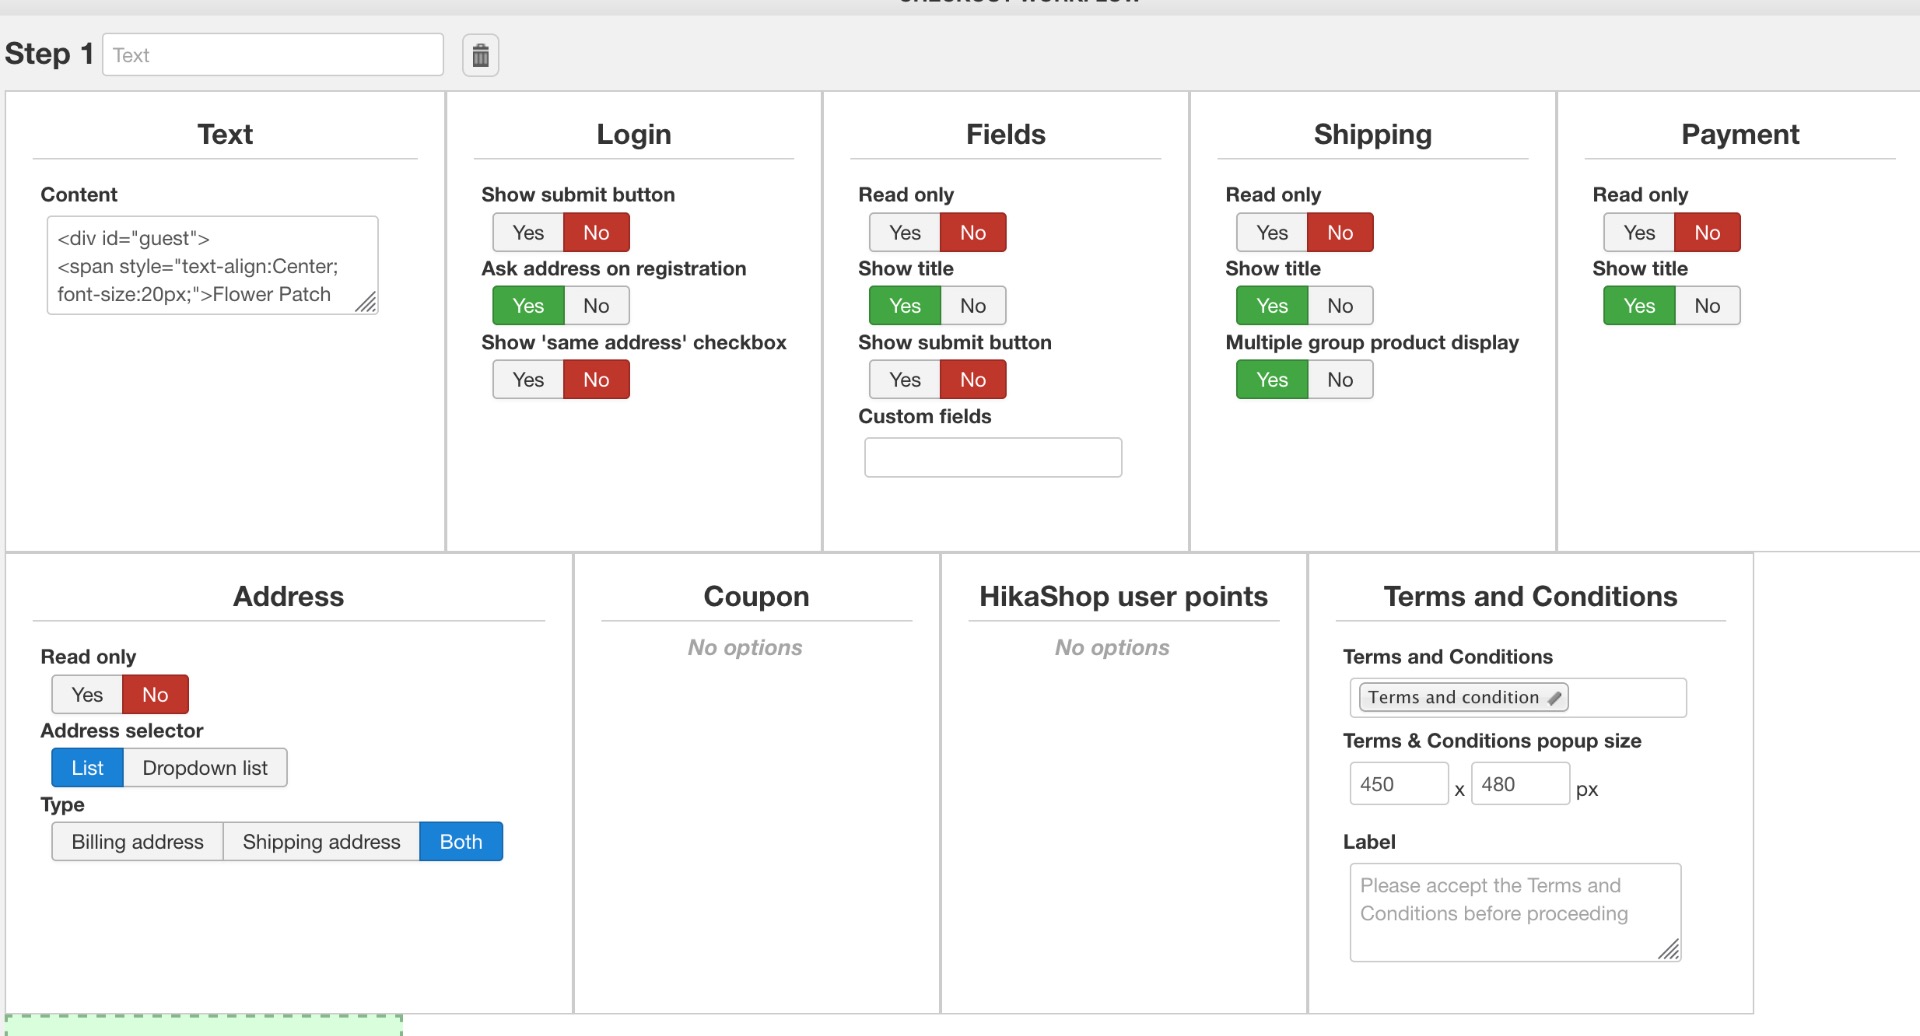Screen dimensions: 1920x1036
Task: Click the Custom fields input box
Action: pos(992,458)
